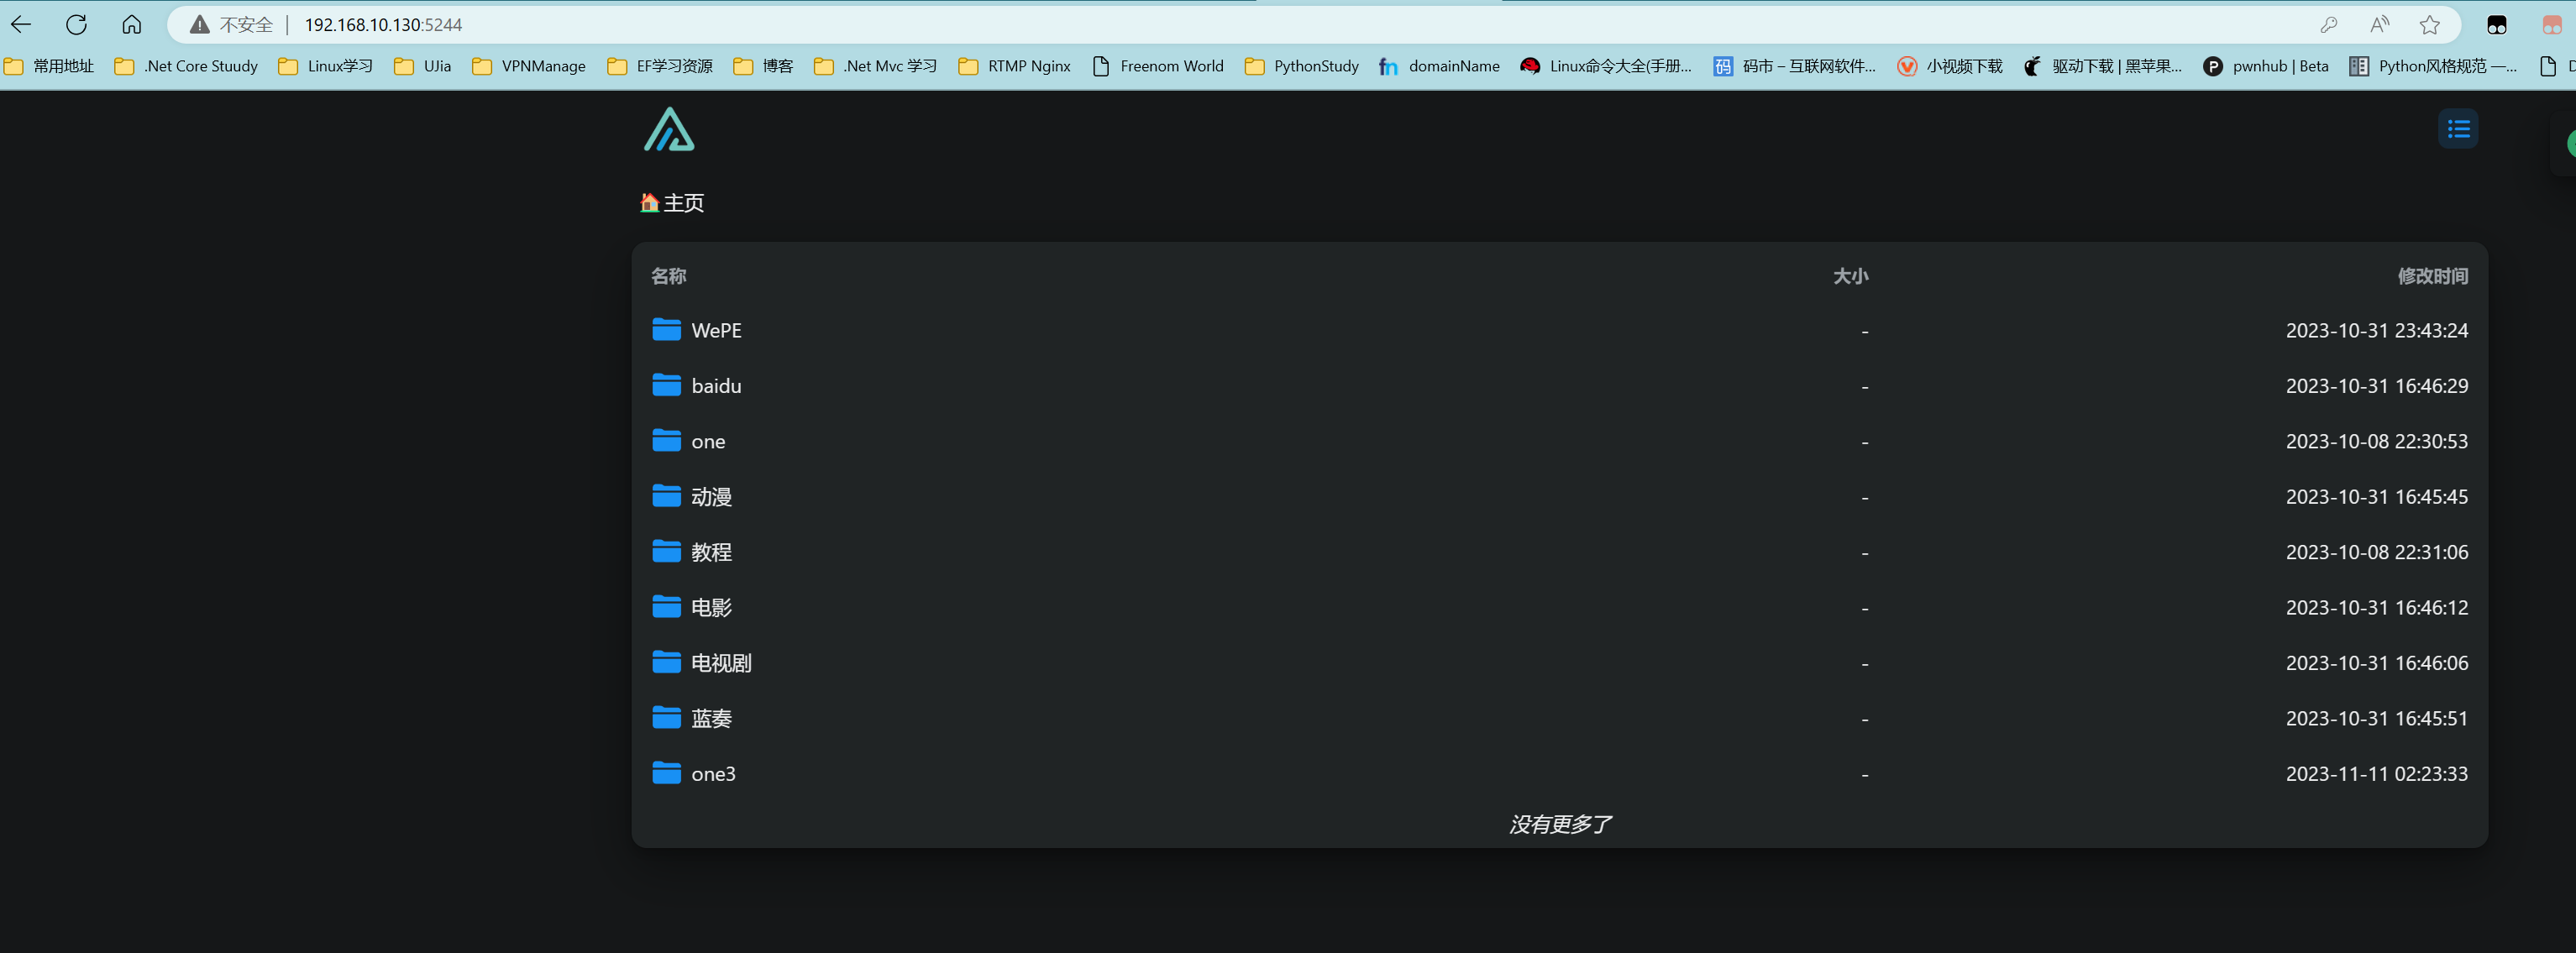The image size is (2576, 953).
Task: Sort by 修改时间 column header
Action: 2432,276
